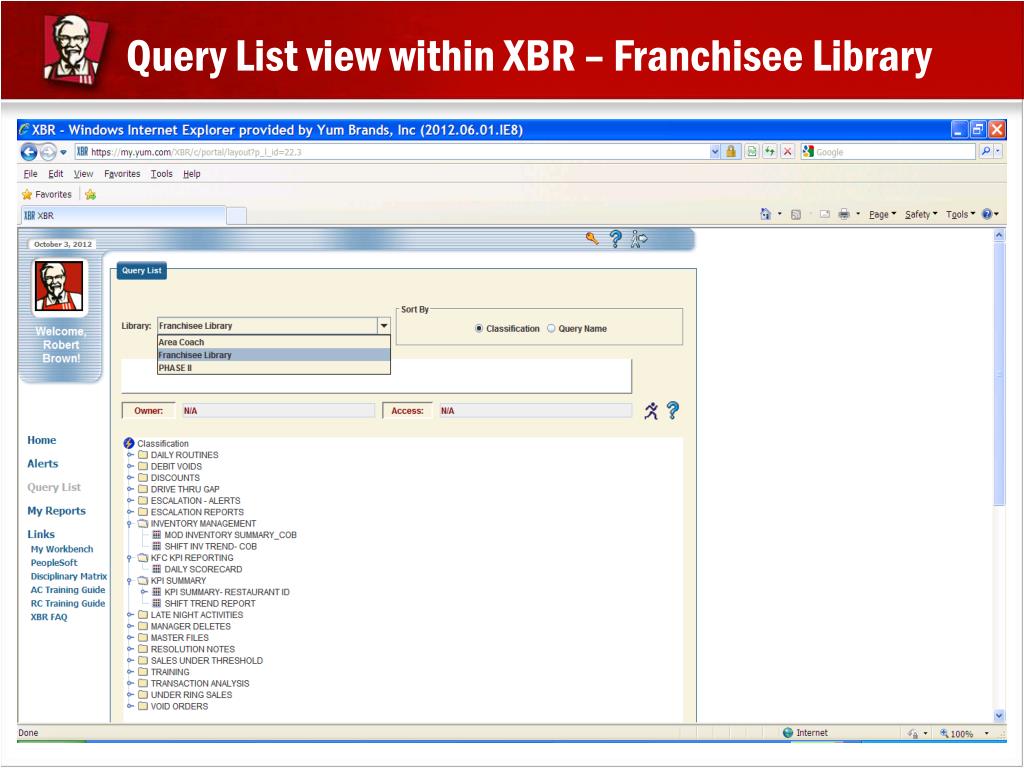This screenshot has height=768, width=1024.
Task: Click Add to Favorites bar icon
Action: pyautogui.click(x=90, y=195)
